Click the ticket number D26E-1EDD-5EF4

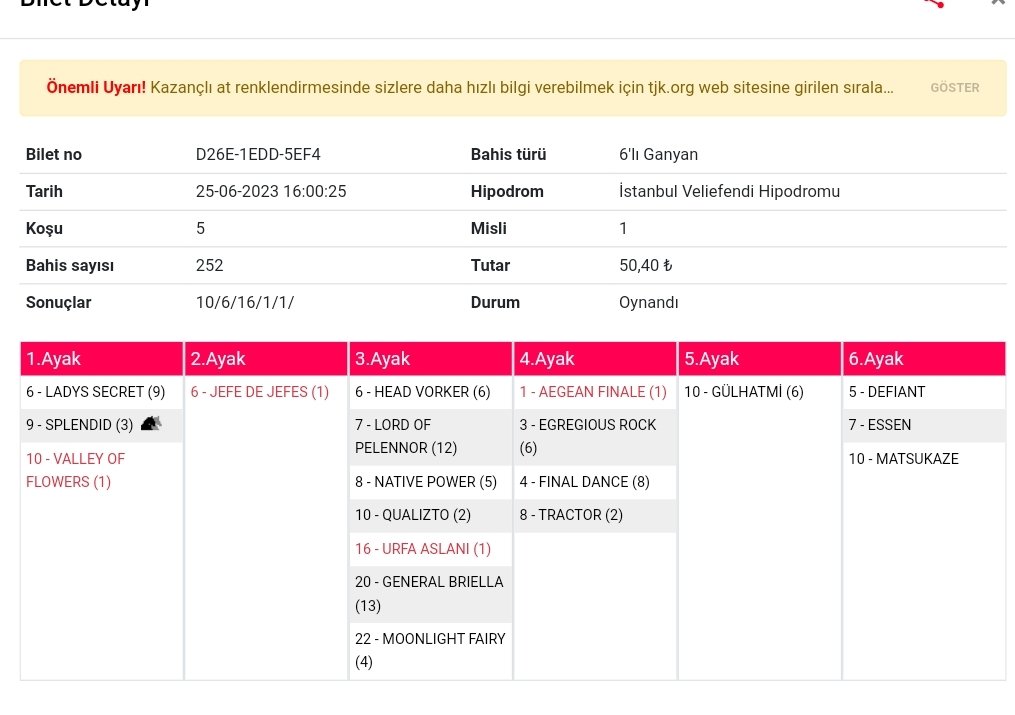coord(258,155)
